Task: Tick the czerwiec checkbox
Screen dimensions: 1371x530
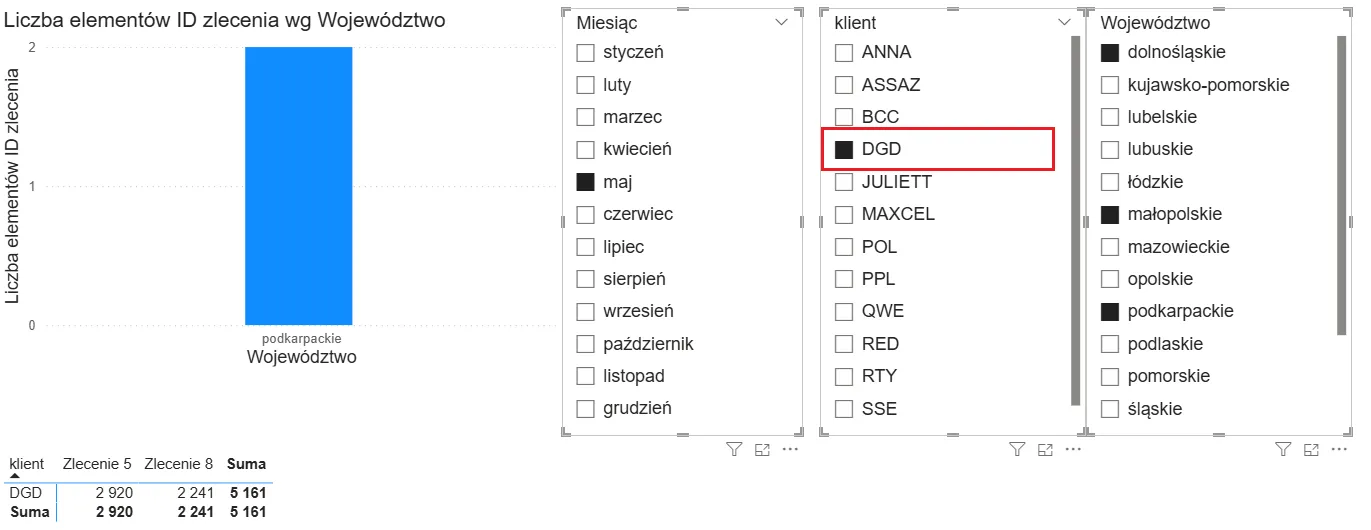Action: tap(586, 214)
